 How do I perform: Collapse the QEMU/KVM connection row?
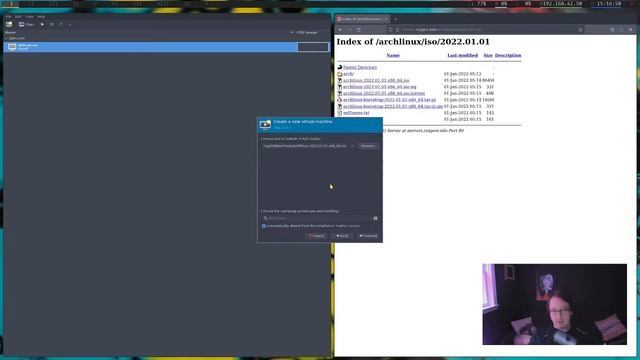pyautogui.click(x=6, y=38)
